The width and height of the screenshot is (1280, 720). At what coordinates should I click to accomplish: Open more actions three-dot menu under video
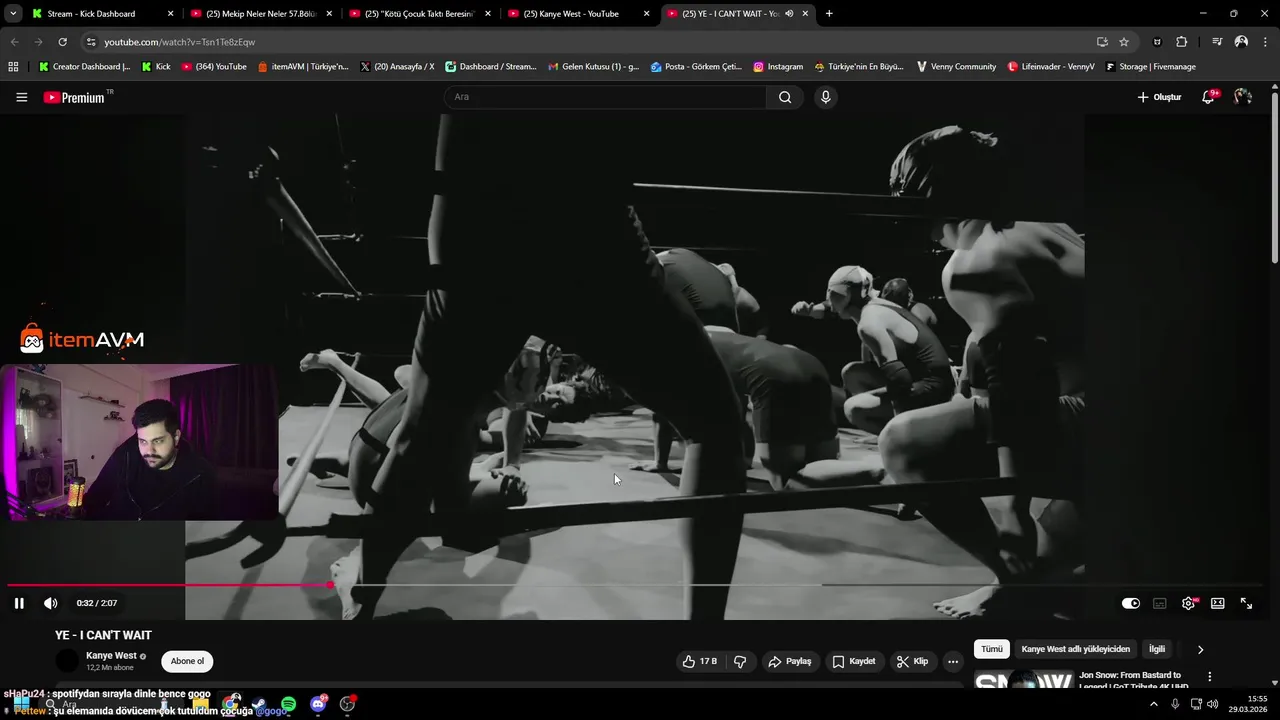[953, 661]
